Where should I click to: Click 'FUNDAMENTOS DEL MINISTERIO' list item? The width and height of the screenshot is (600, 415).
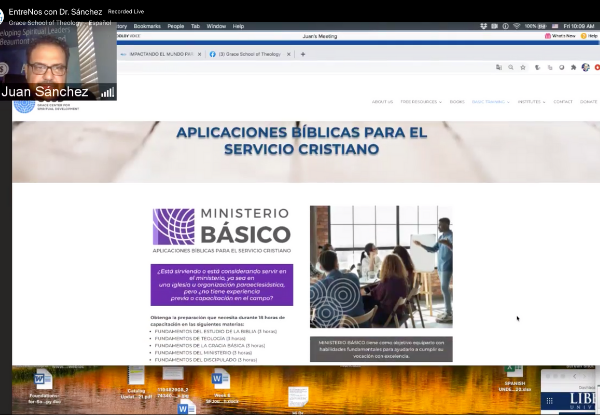[x=203, y=353]
